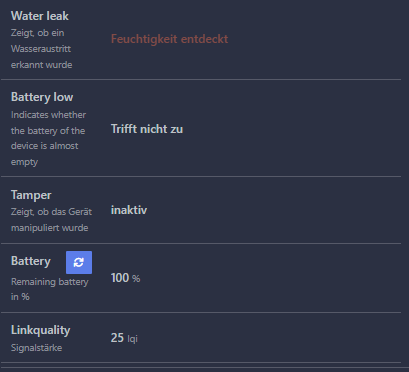Click the 'Battery low' heading
Image resolution: width=409 pixels, height=372 pixels.
point(42,97)
